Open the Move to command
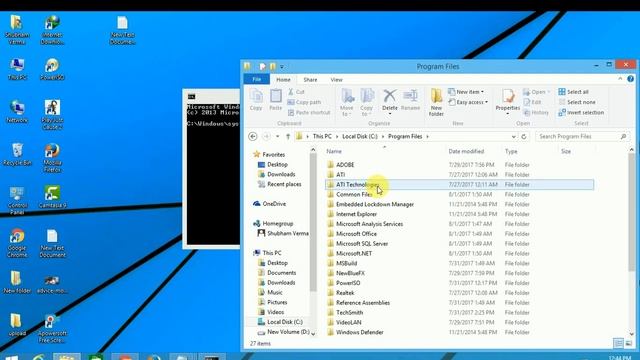640x360 pixels. click(x=347, y=102)
